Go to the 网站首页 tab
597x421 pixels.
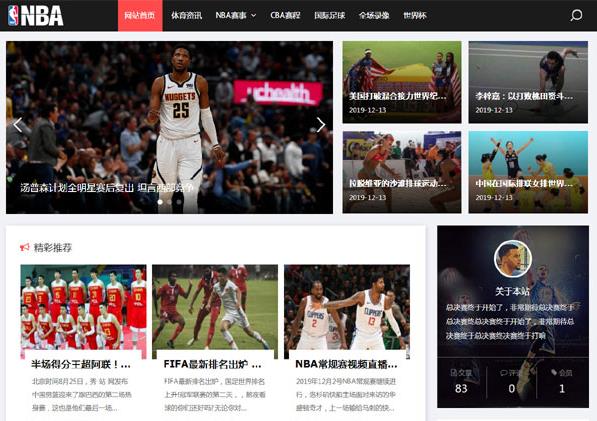[x=140, y=16]
